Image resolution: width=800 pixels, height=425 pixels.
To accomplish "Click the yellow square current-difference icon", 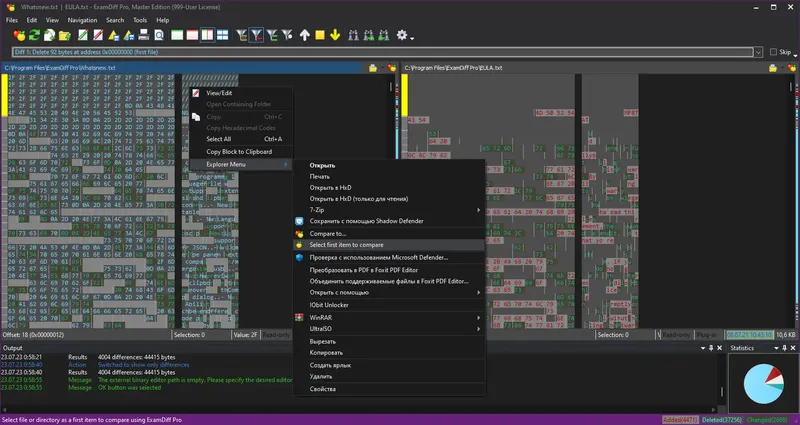I will [320, 35].
